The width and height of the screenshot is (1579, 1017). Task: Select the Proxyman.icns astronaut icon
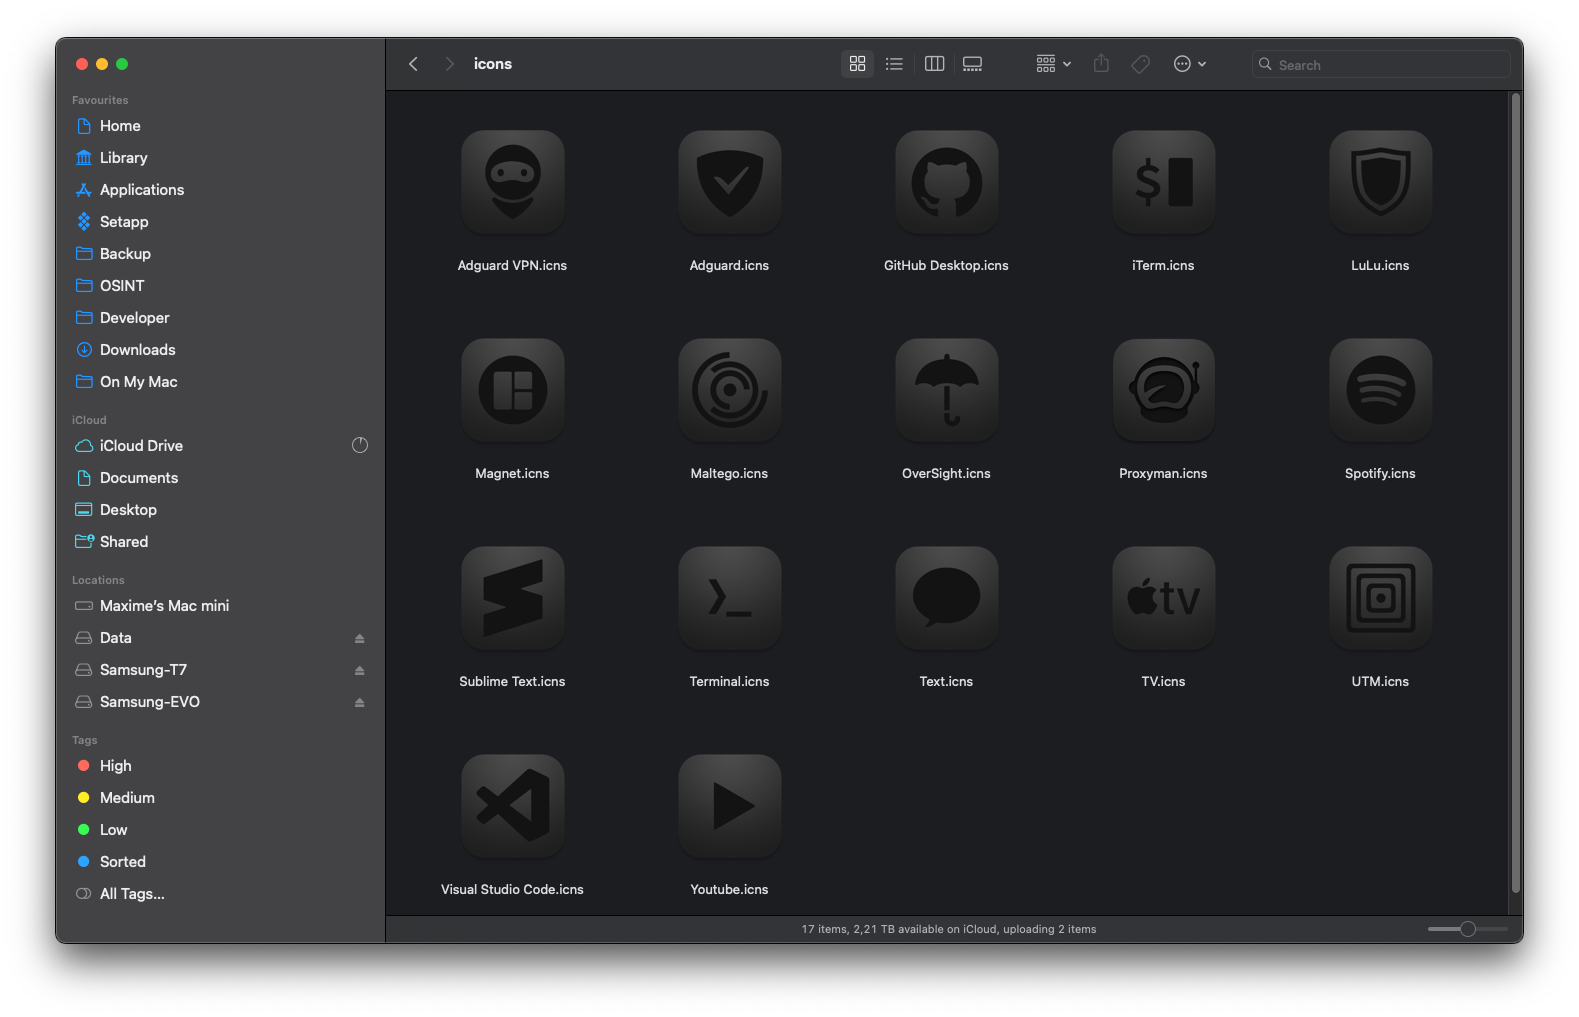pos(1163,391)
